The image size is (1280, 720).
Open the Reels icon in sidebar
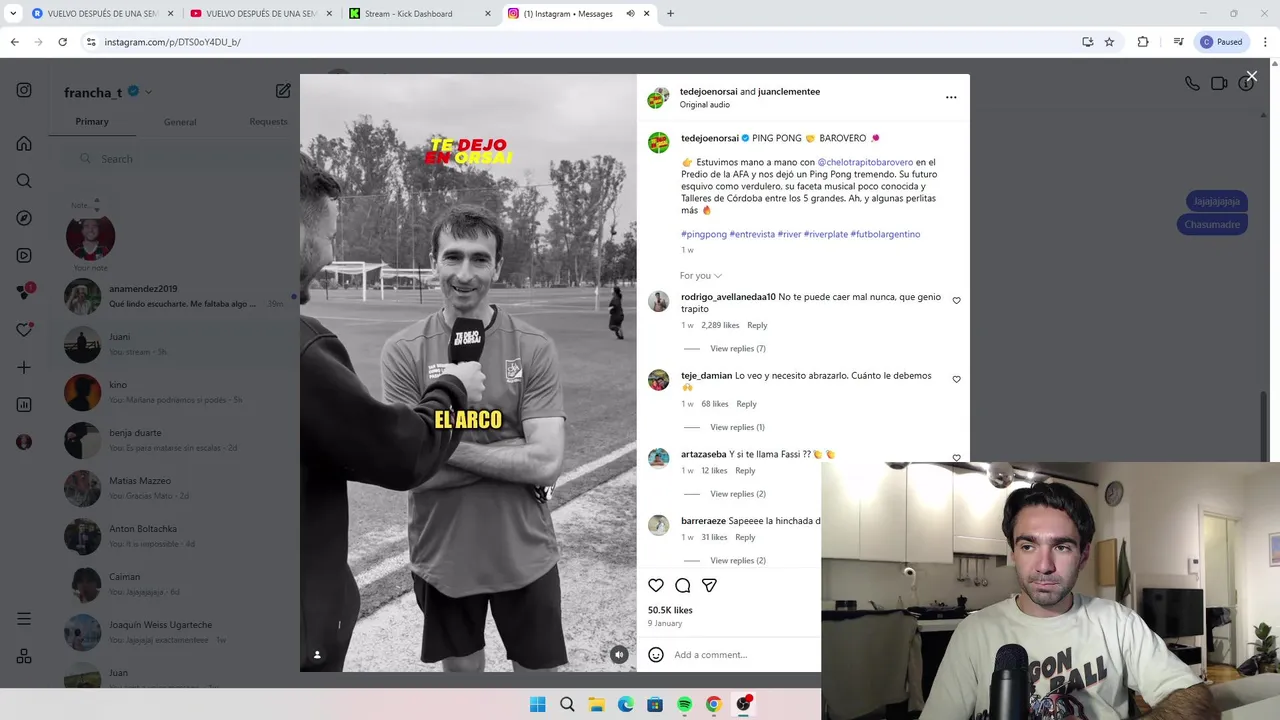24,255
